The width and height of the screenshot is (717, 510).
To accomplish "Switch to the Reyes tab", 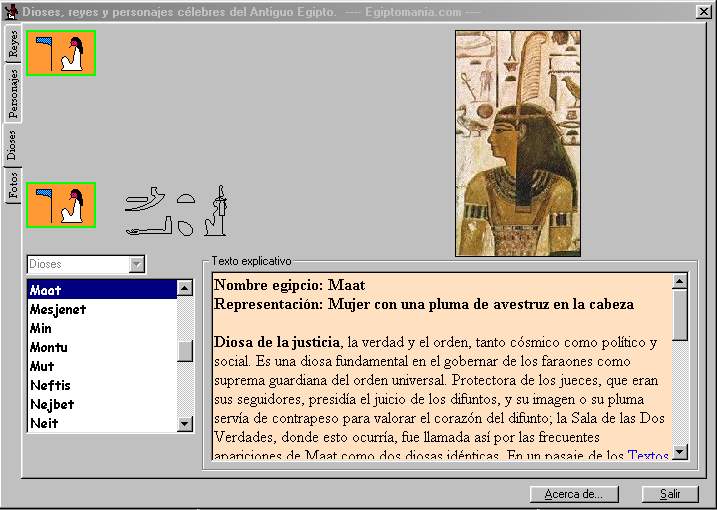I will click(x=13, y=44).
